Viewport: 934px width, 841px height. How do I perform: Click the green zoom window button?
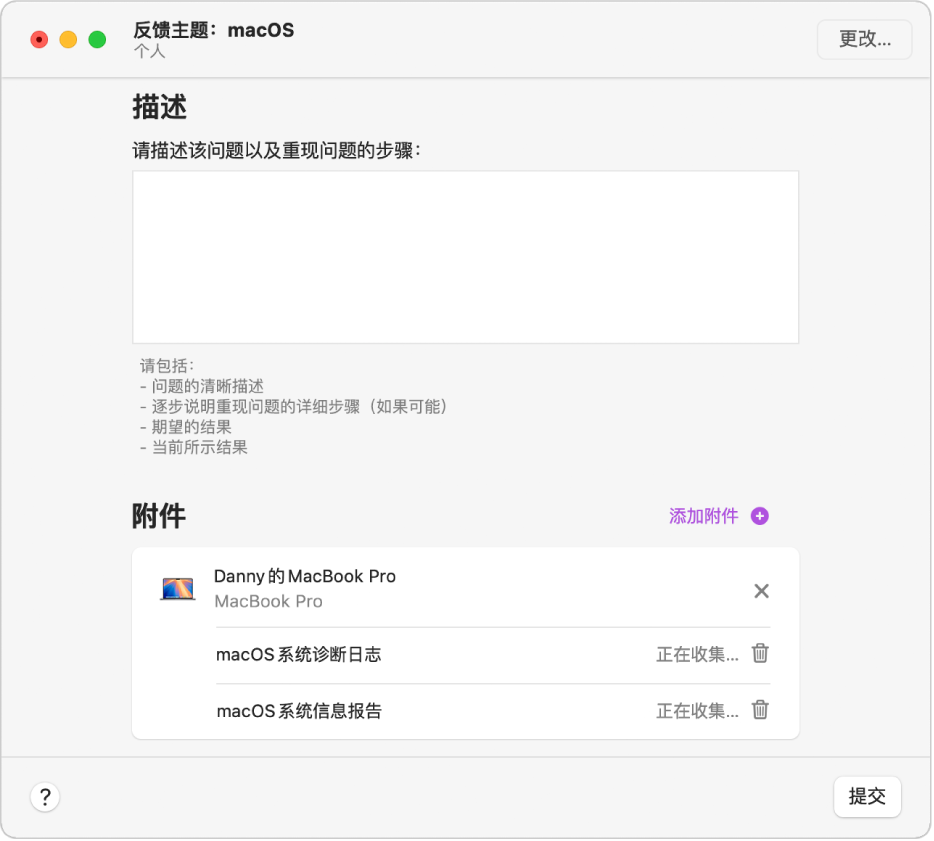click(x=97, y=40)
